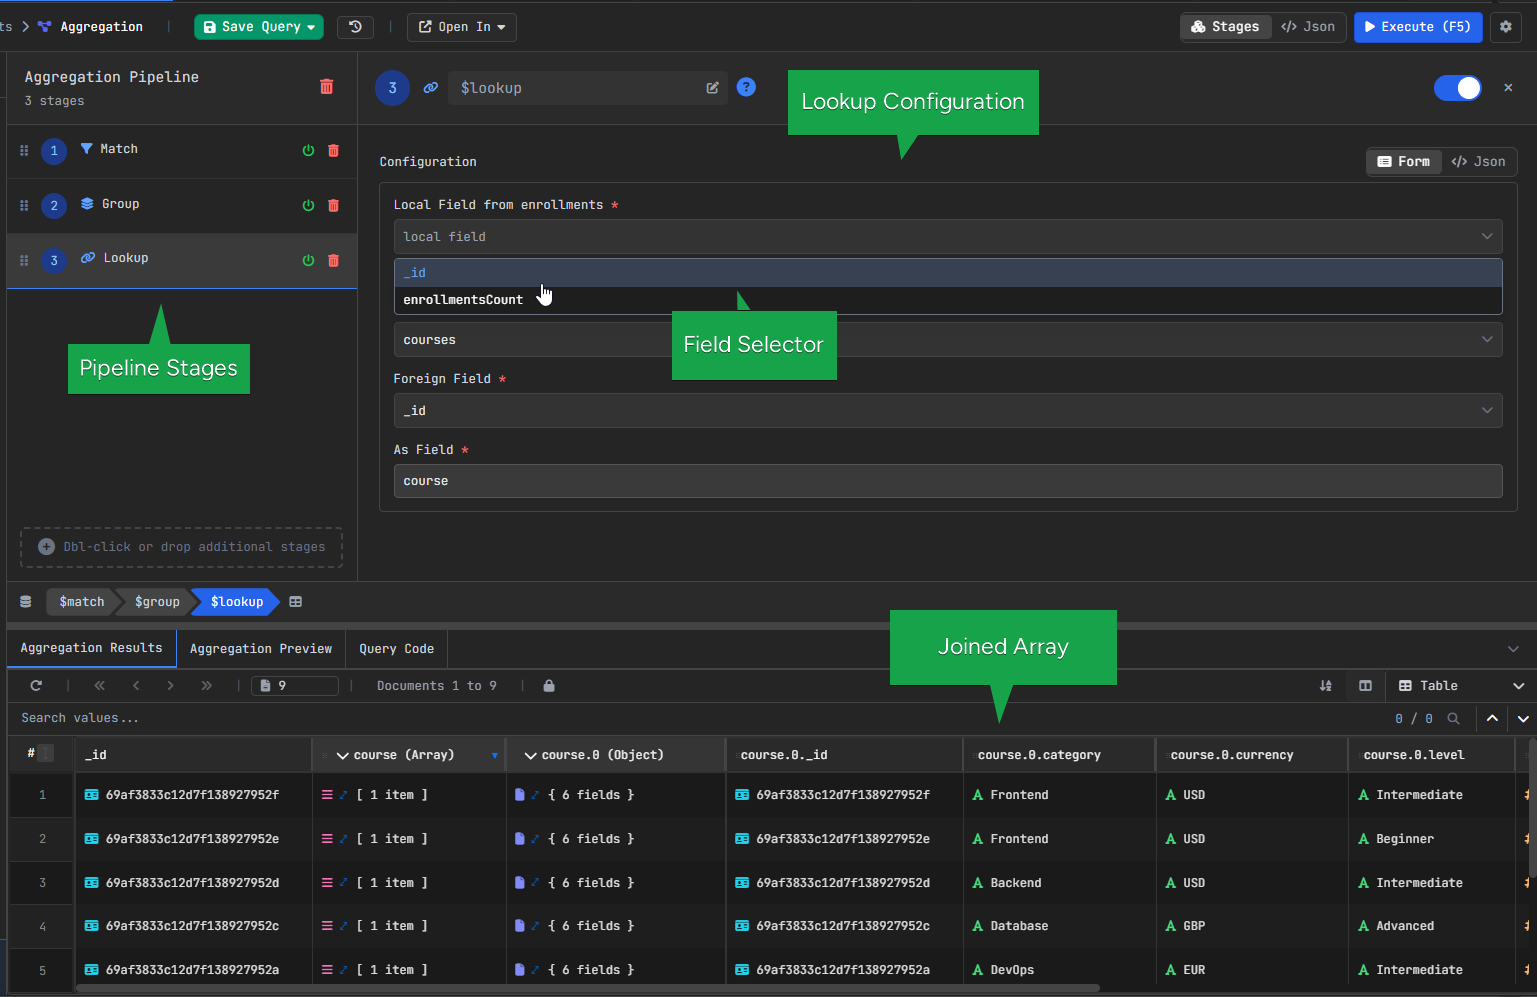Refresh the aggregation results
Image resolution: width=1537 pixels, height=997 pixels.
point(36,686)
